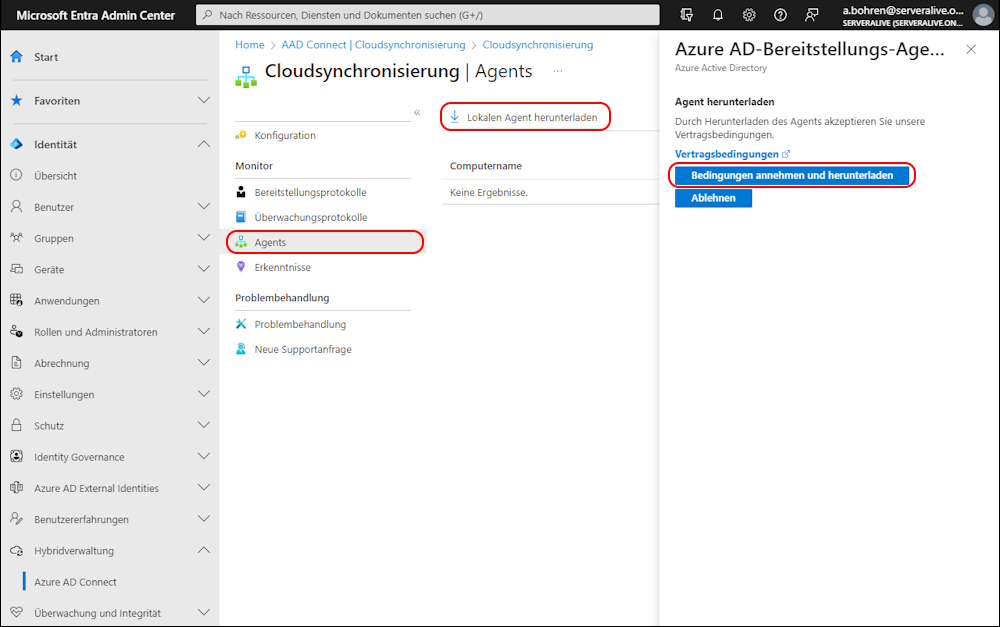The height and width of the screenshot is (627, 1000).
Task: Select the Agents menu item
Action: click(x=325, y=242)
